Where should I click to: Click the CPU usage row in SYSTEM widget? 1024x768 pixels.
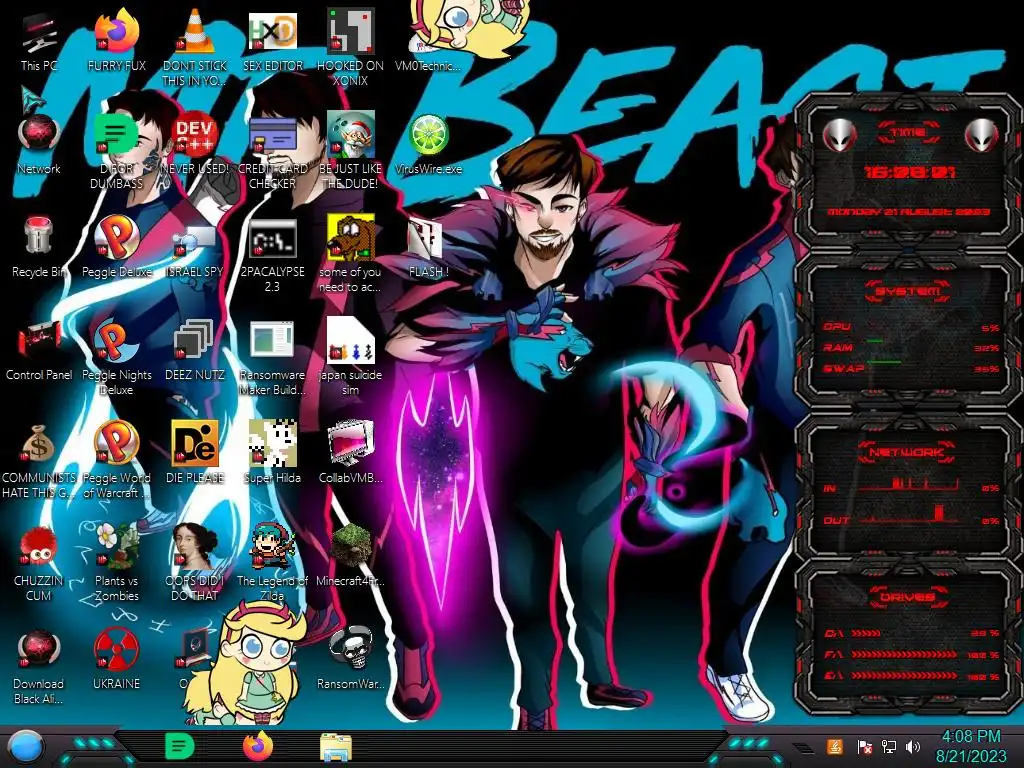pyautogui.click(x=911, y=327)
